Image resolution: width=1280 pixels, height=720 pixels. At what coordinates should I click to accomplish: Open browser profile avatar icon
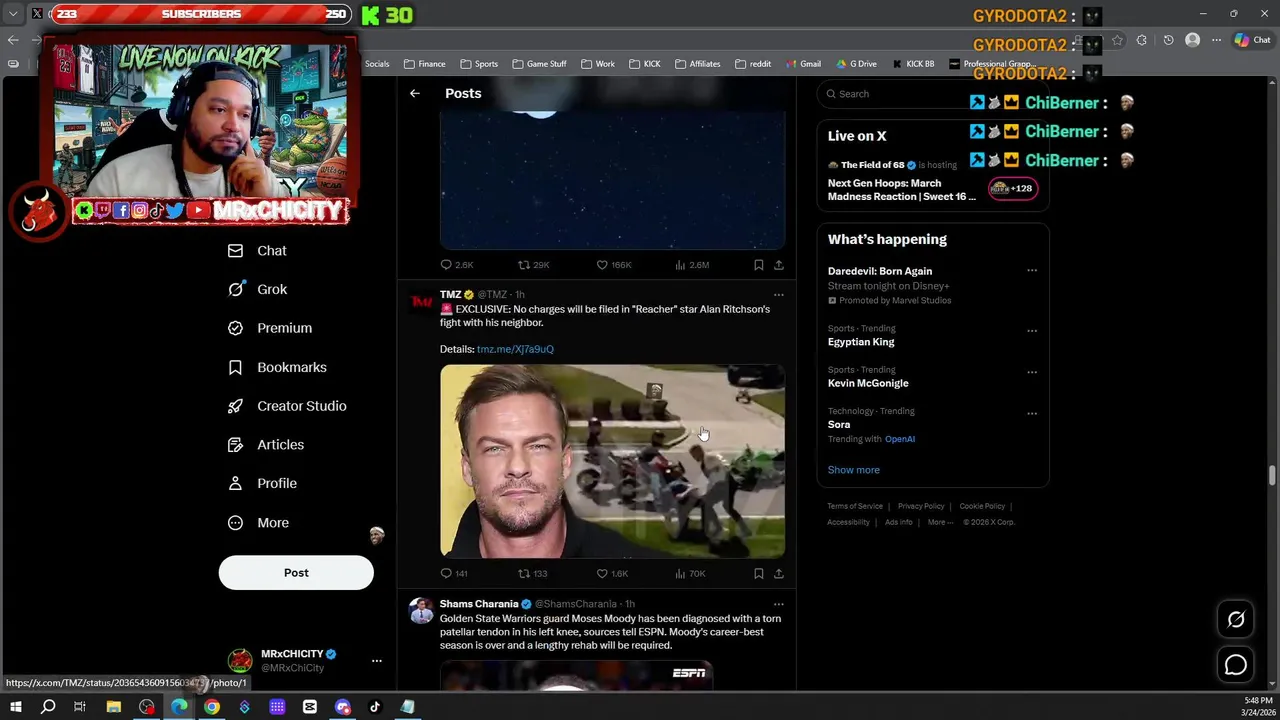tap(1192, 40)
